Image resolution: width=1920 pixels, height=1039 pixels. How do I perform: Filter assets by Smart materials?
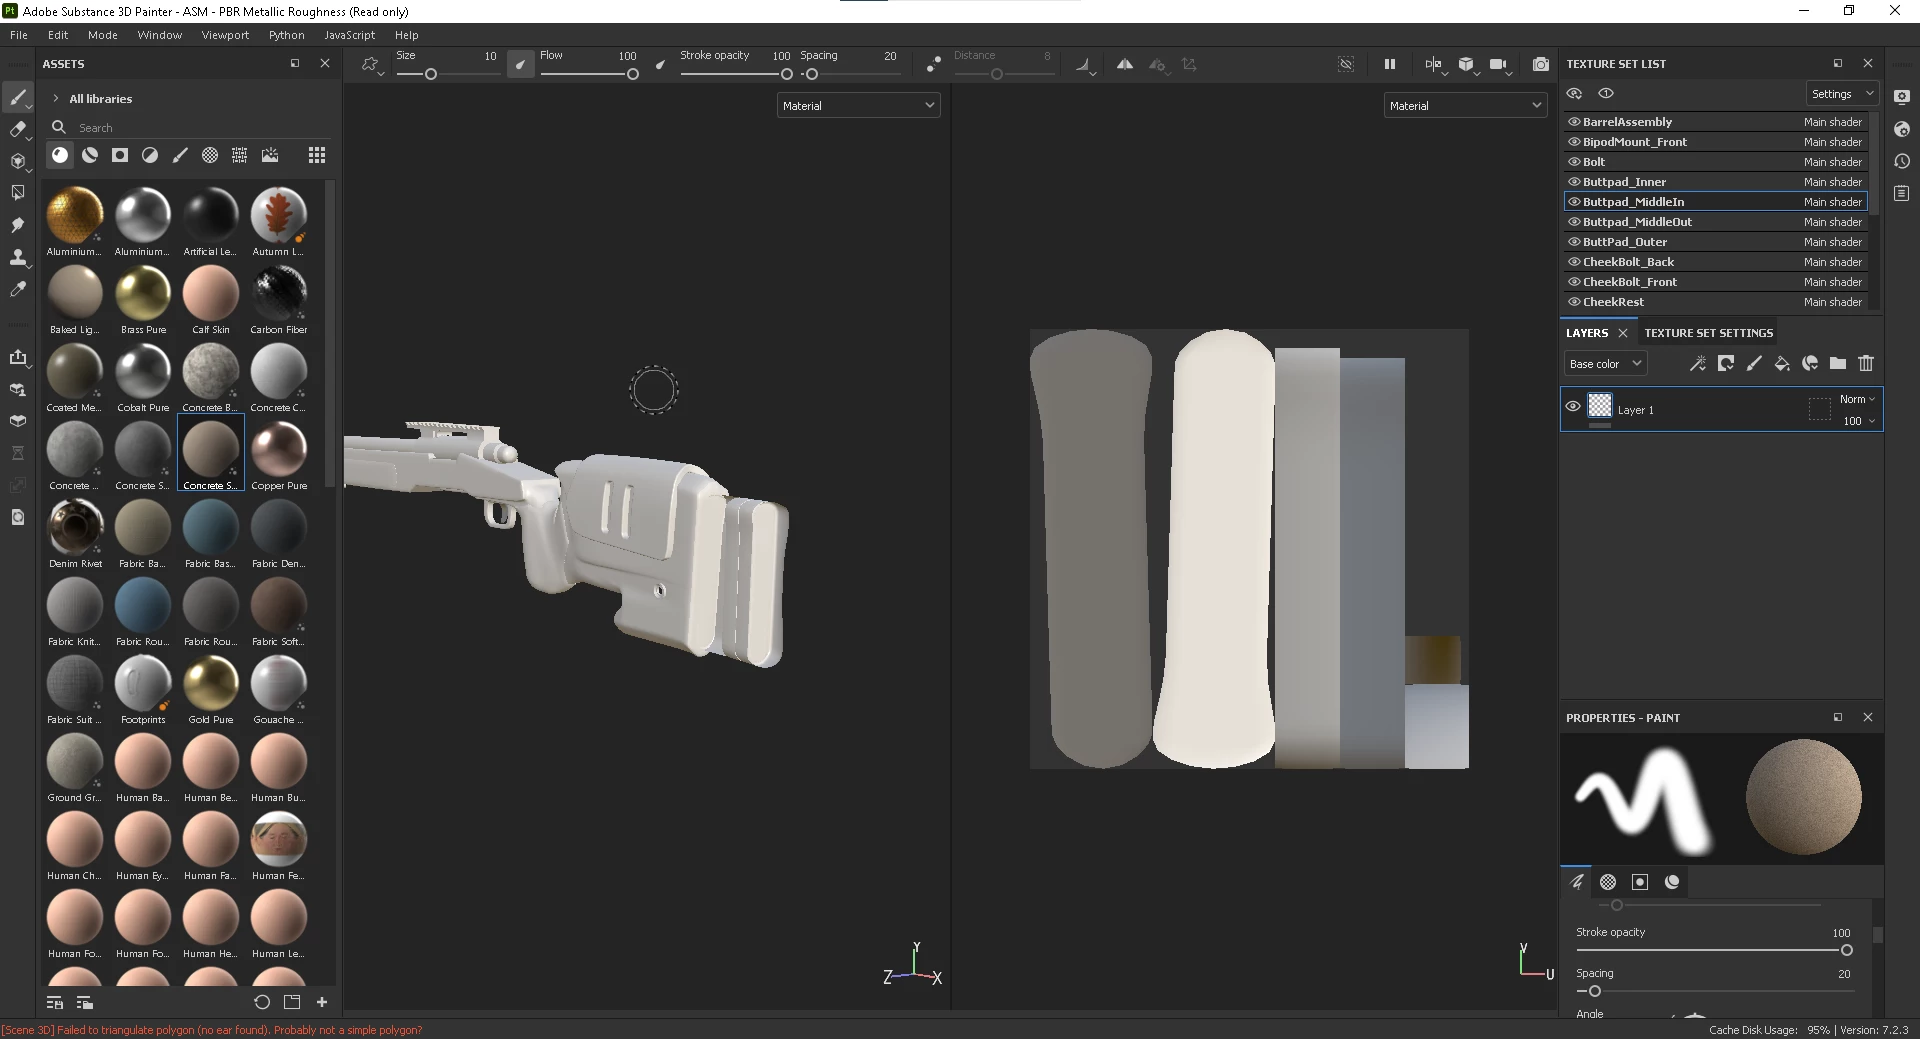click(x=90, y=155)
